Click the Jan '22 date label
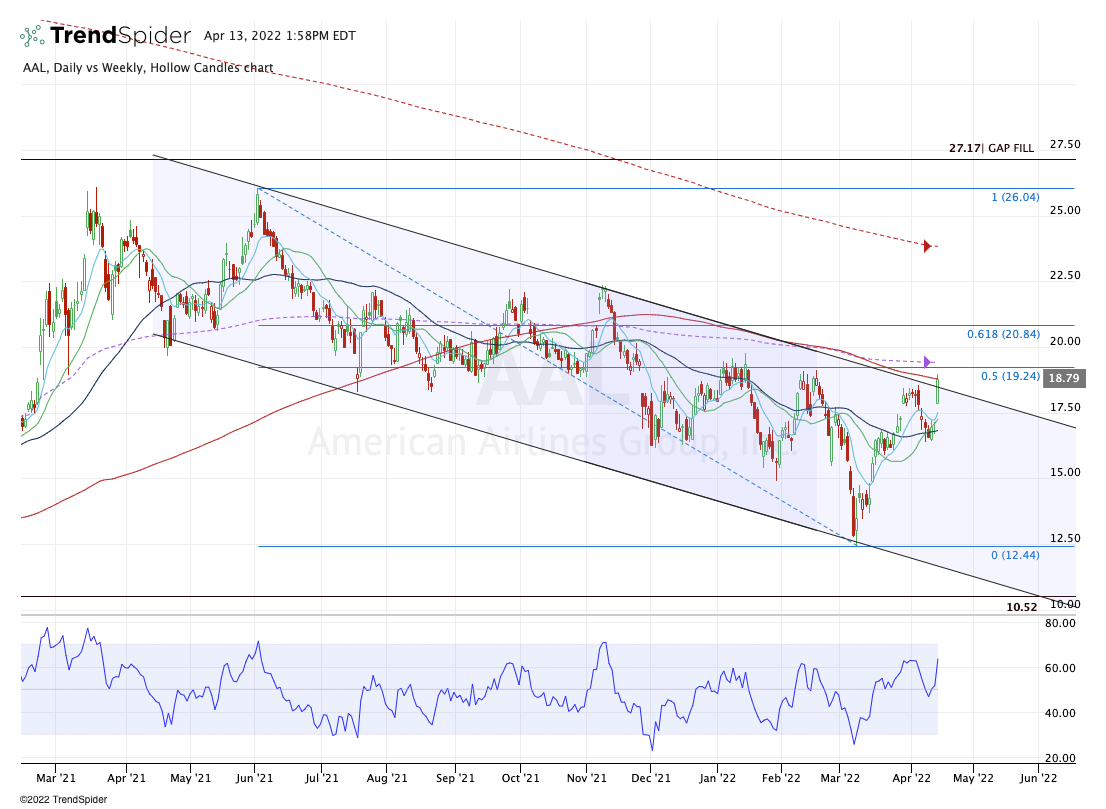Image resolution: width=1106 pixels, height=809 pixels. [x=717, y=778]
